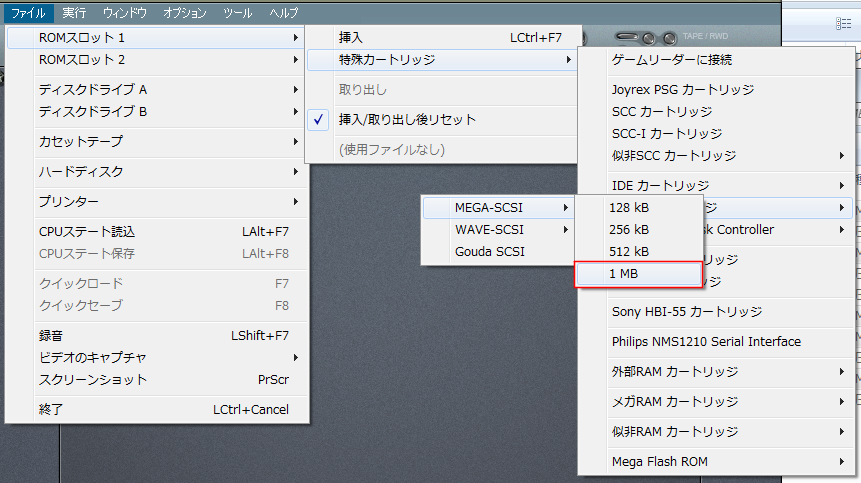Expand 似非SCC カートリッジ submenu
This screenshot has height=483, width=861.
coord(716,155)
